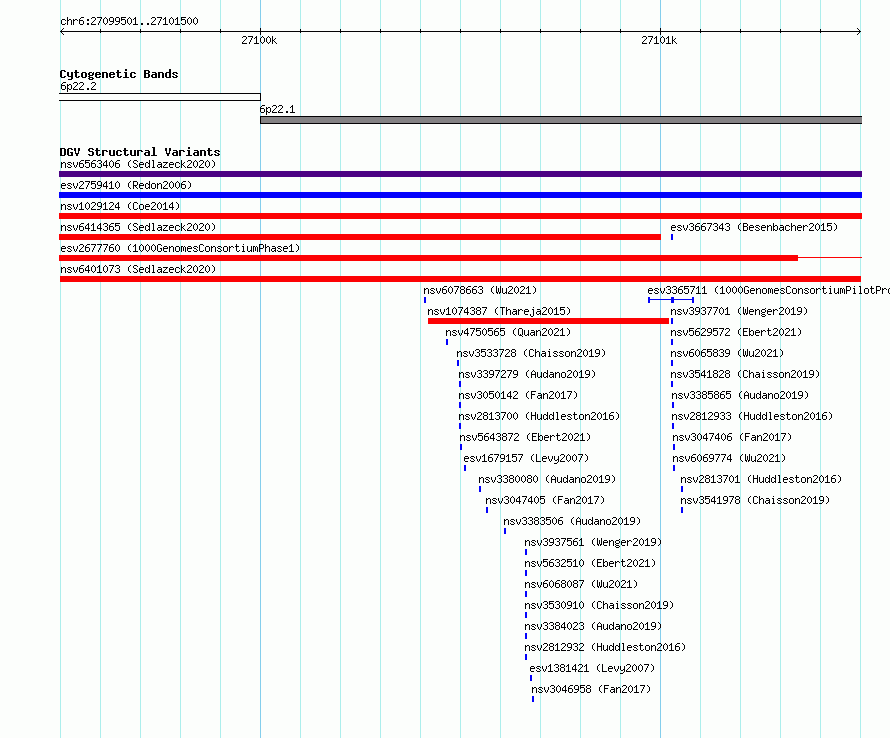Click nsv3384023 (Audano2019) label
Screen dimensions: 890x738
click(593, 626)
